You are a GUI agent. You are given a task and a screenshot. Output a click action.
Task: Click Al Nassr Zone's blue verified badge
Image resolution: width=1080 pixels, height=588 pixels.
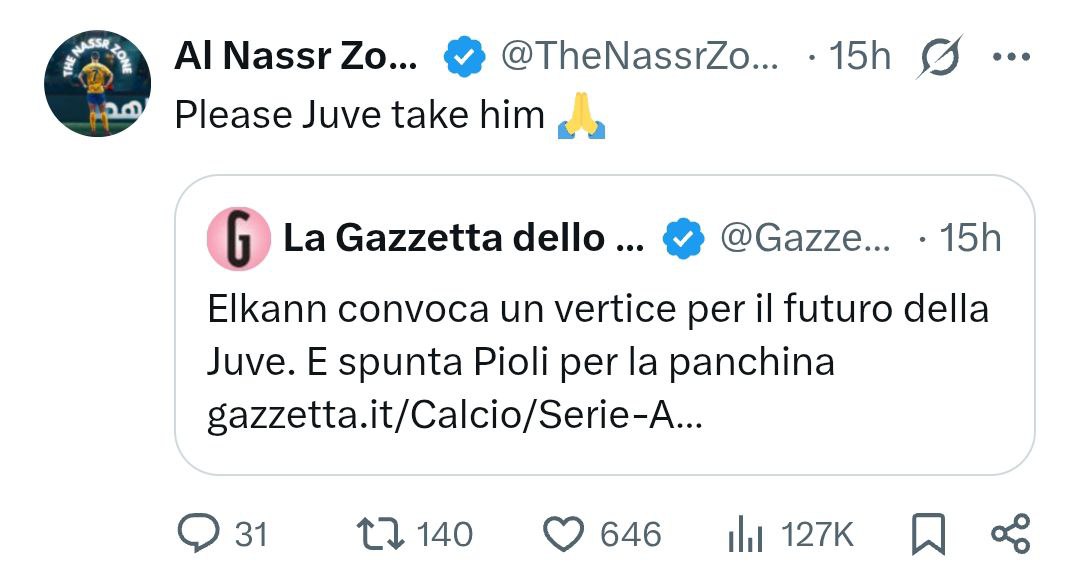click(463, 57)
